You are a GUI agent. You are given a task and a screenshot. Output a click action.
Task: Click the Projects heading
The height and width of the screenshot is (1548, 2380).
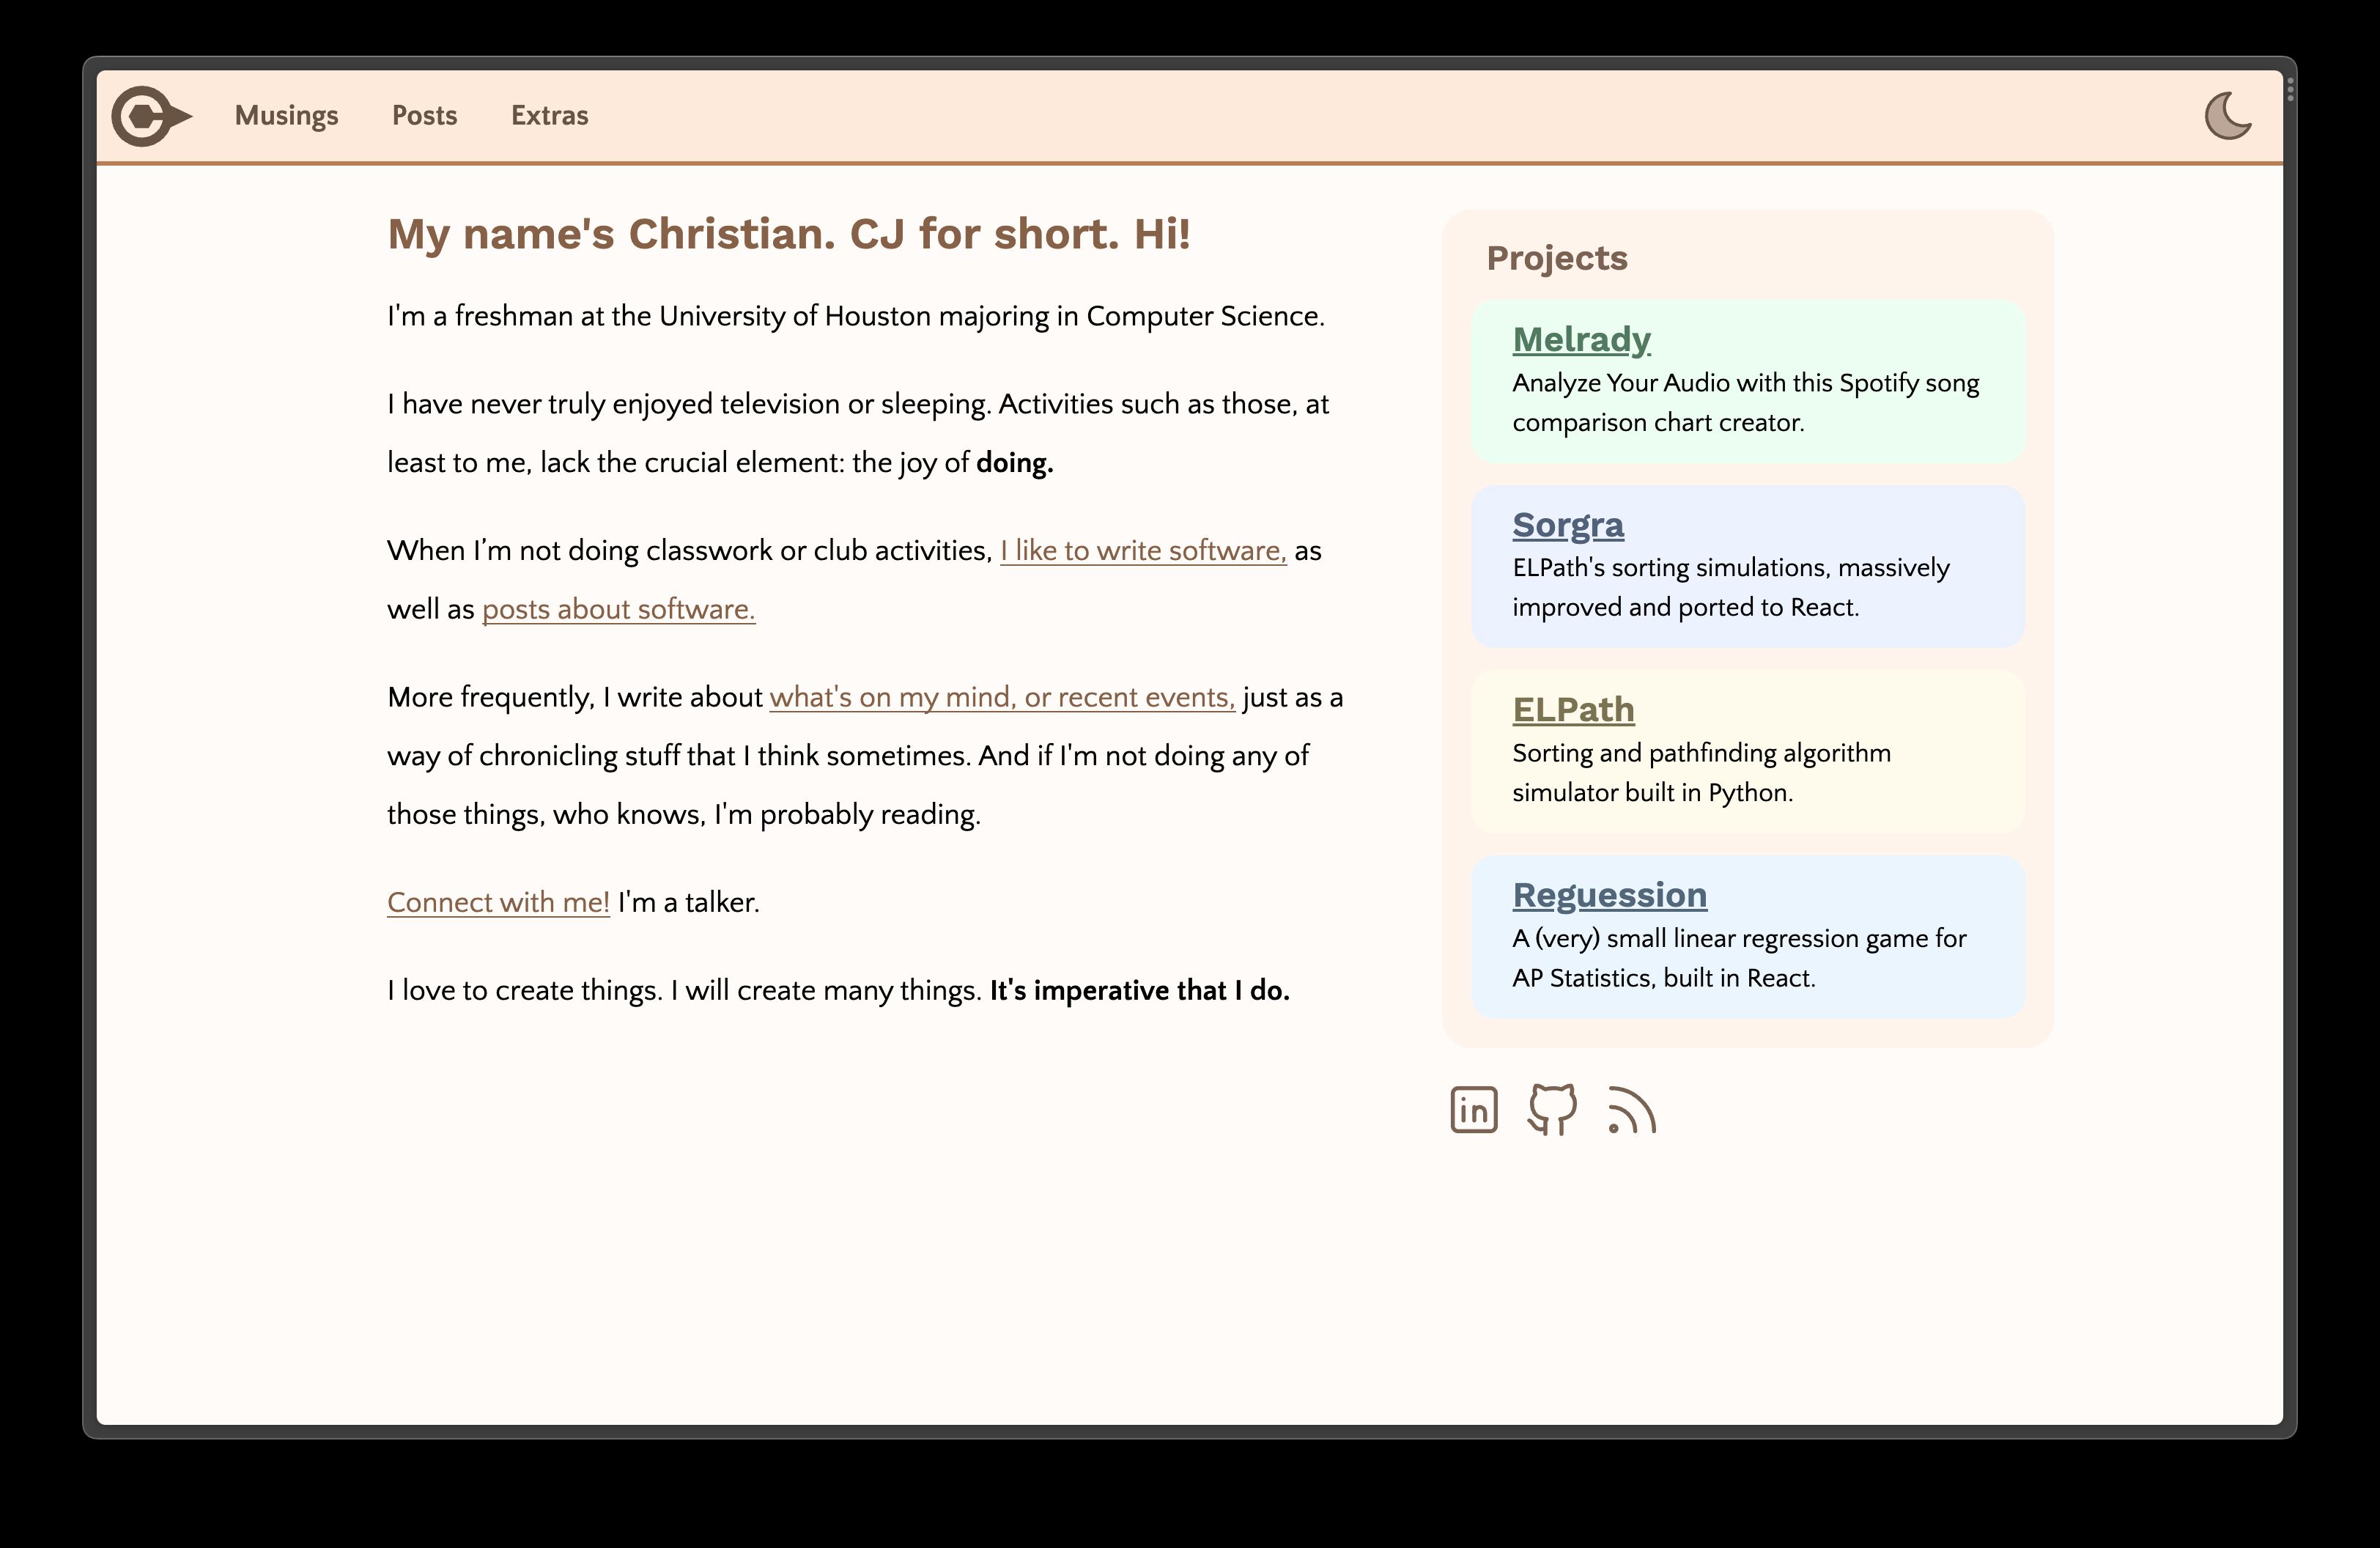1557,257
